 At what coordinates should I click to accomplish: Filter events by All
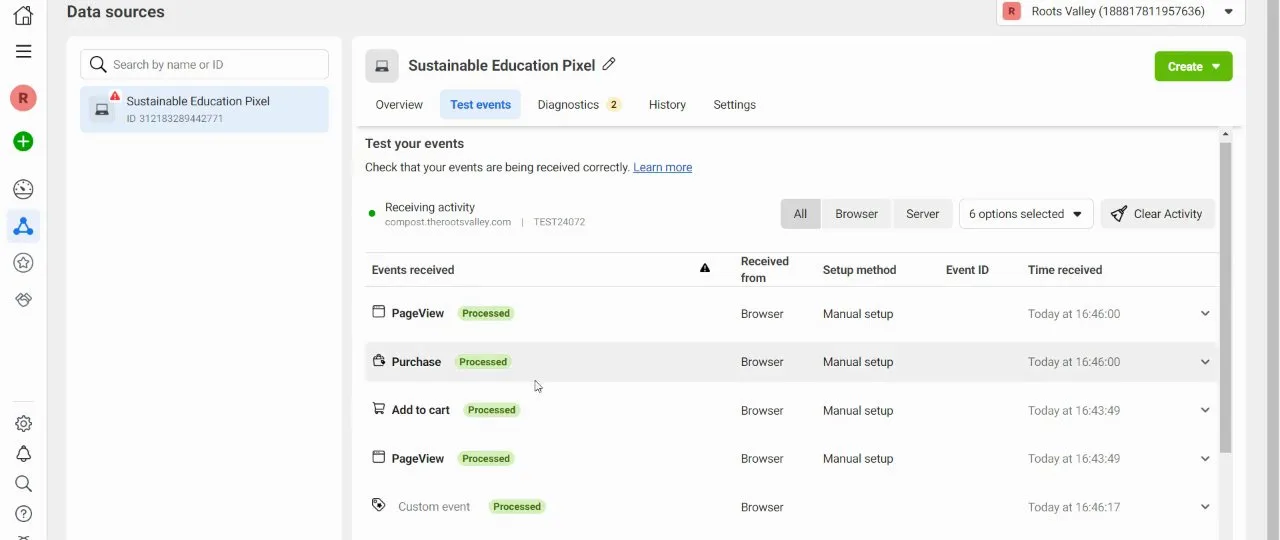[800, 214]
